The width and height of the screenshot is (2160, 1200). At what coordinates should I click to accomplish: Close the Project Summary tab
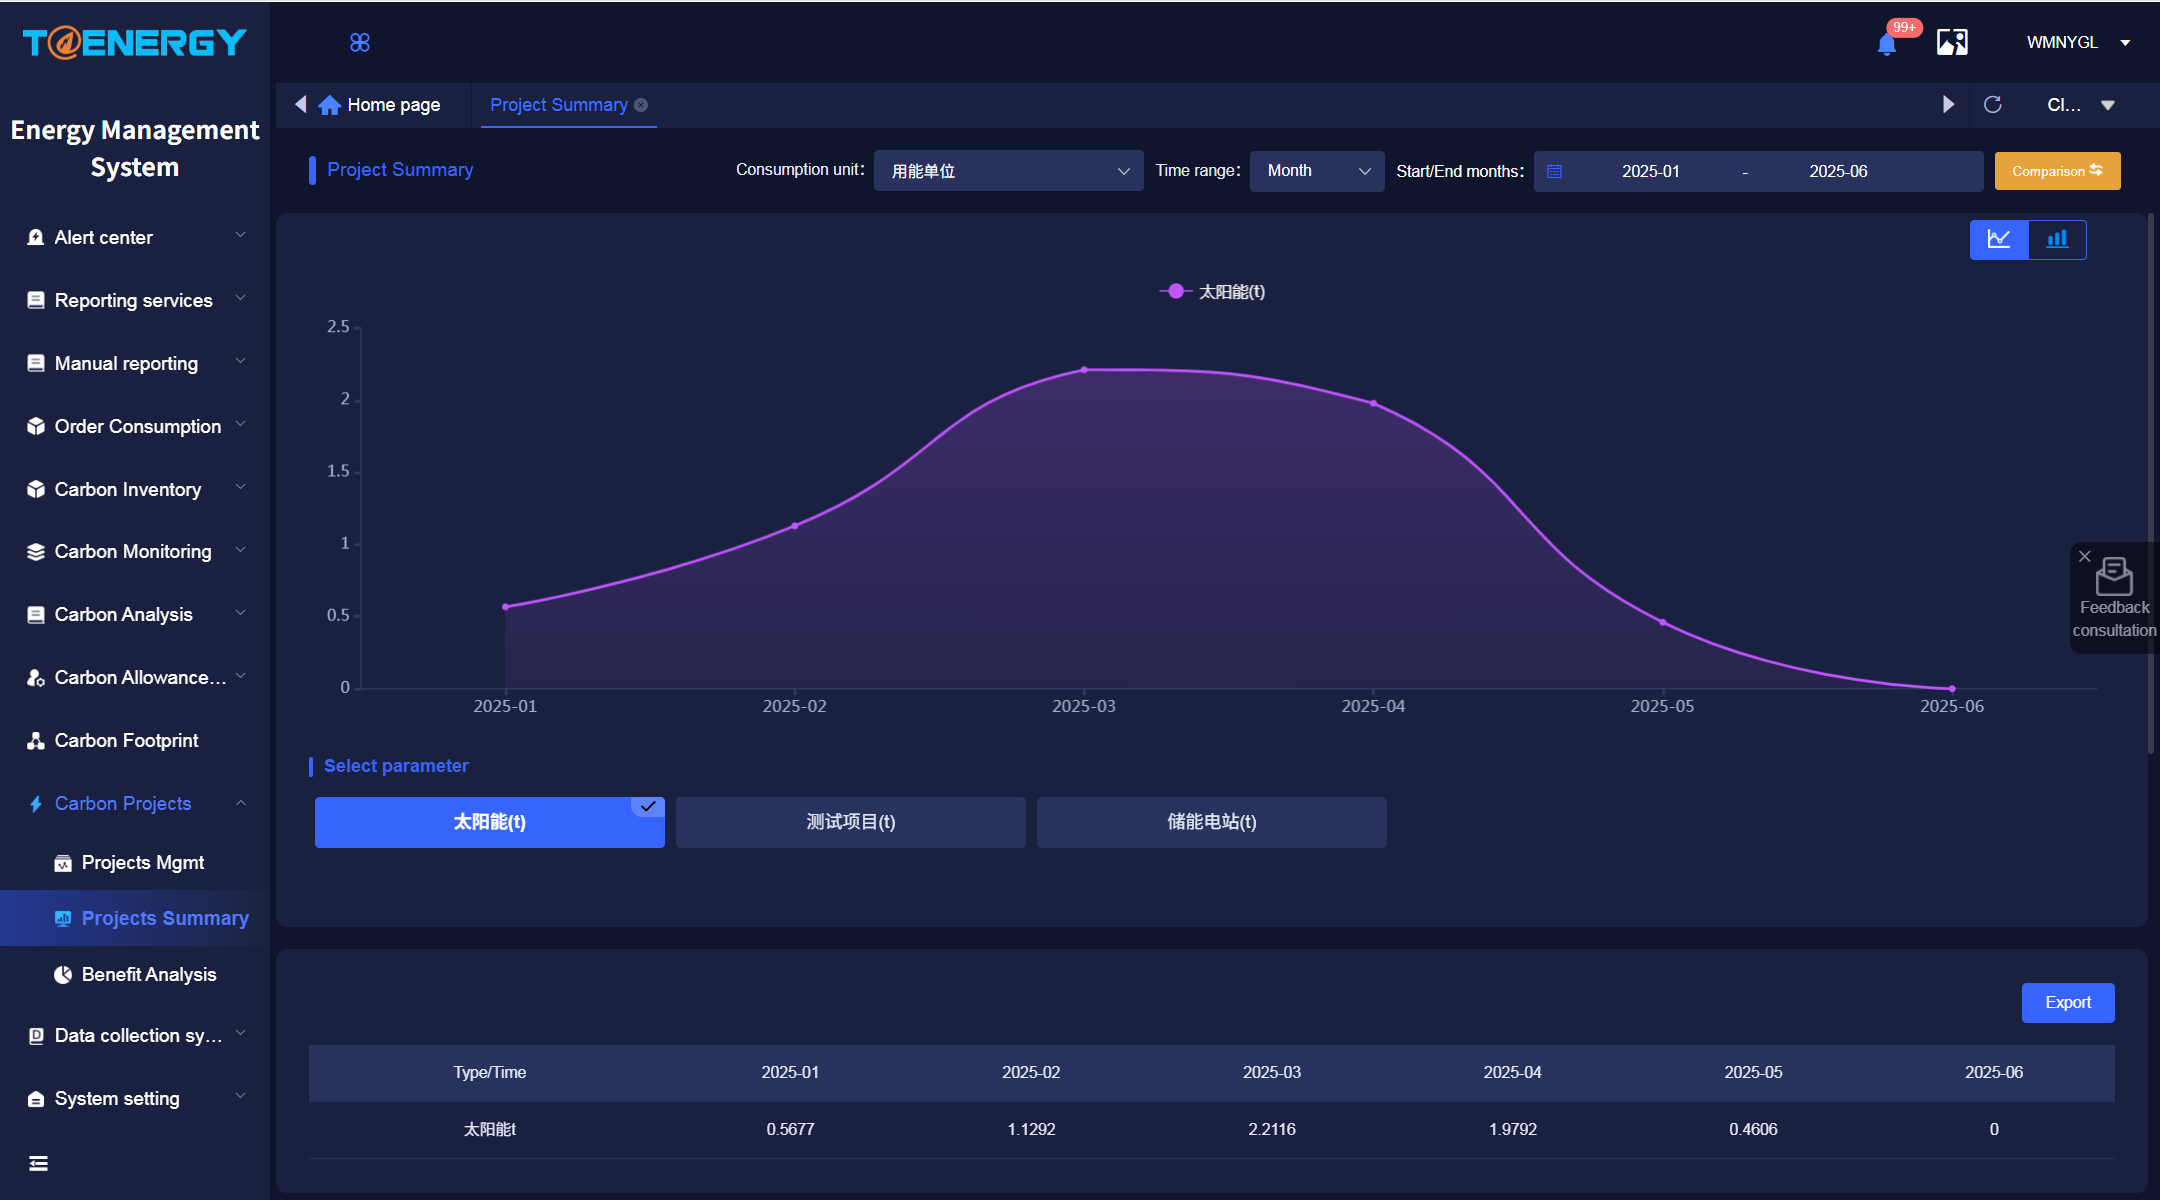[x=641, y=105]
